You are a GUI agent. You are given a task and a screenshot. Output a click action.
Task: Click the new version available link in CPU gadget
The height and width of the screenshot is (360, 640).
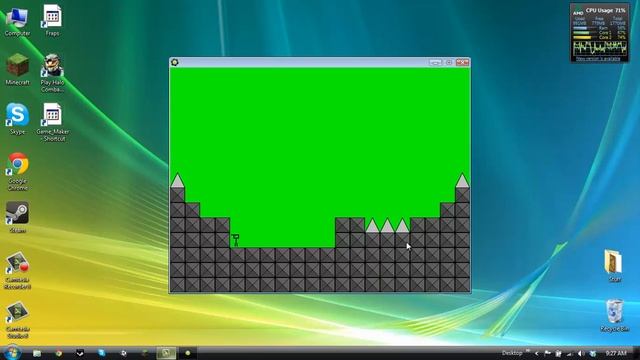[598, 59]
